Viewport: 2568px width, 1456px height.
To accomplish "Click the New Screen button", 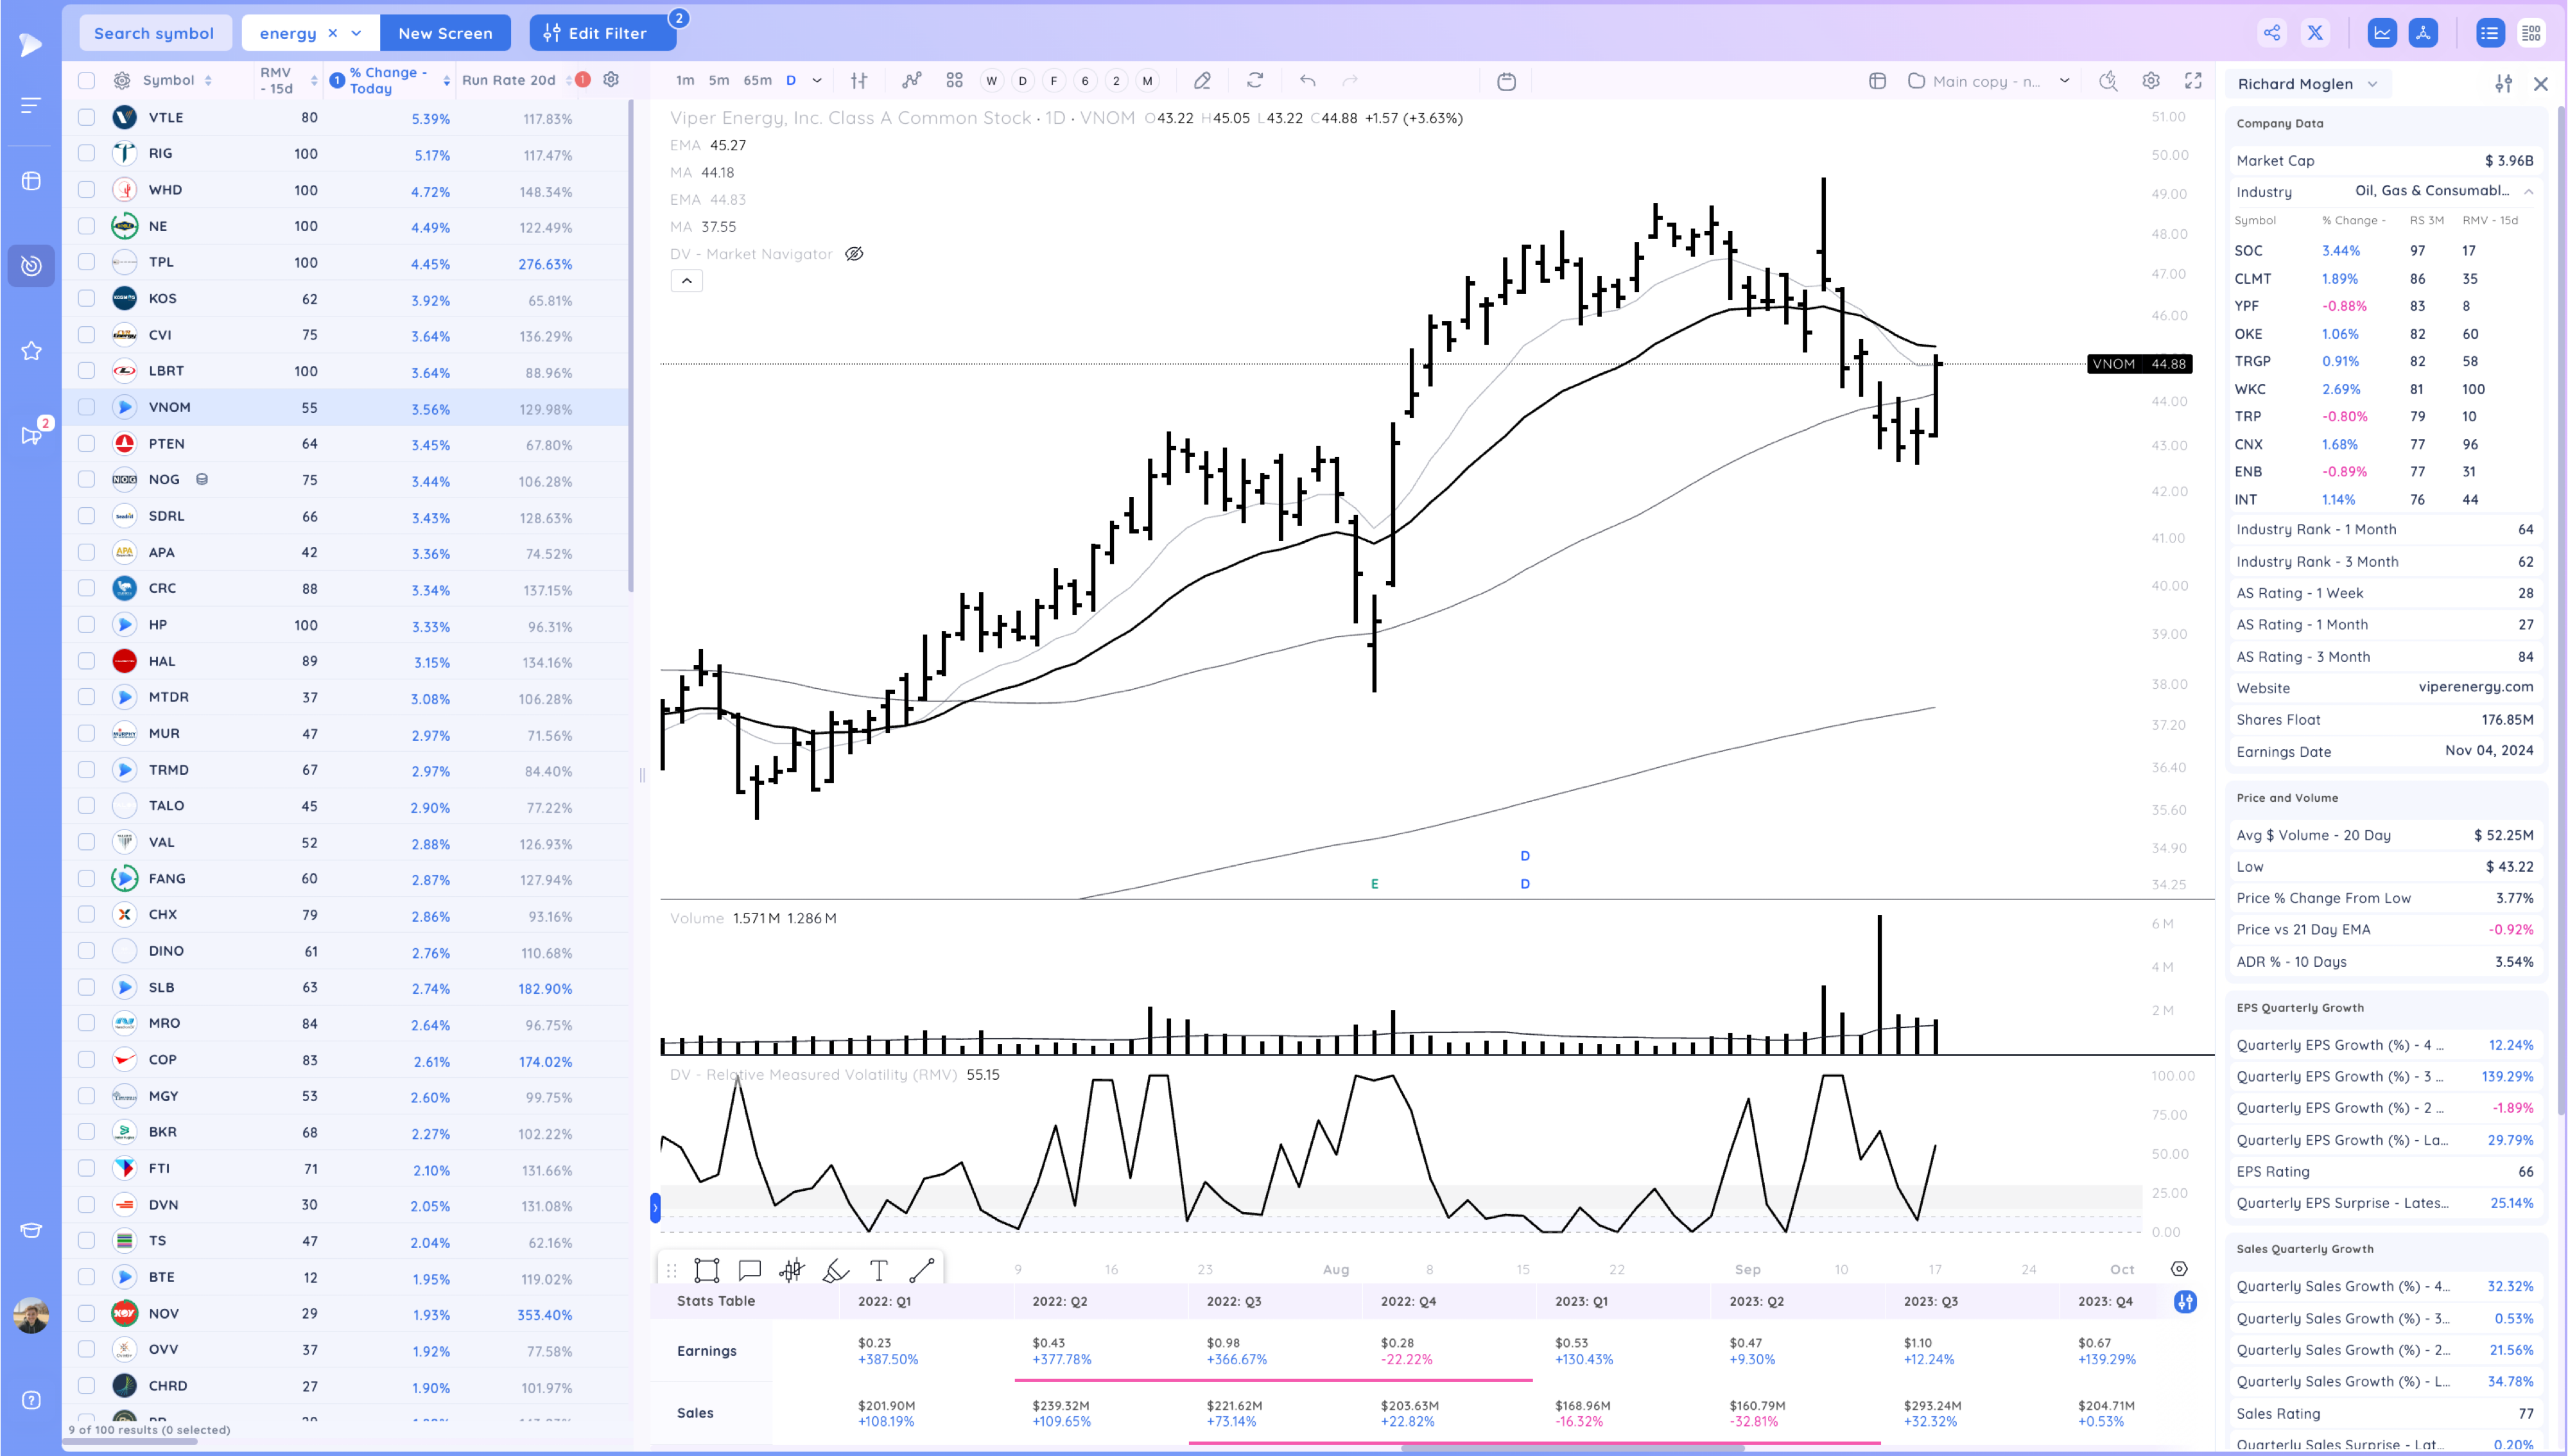I will (445, 33).
